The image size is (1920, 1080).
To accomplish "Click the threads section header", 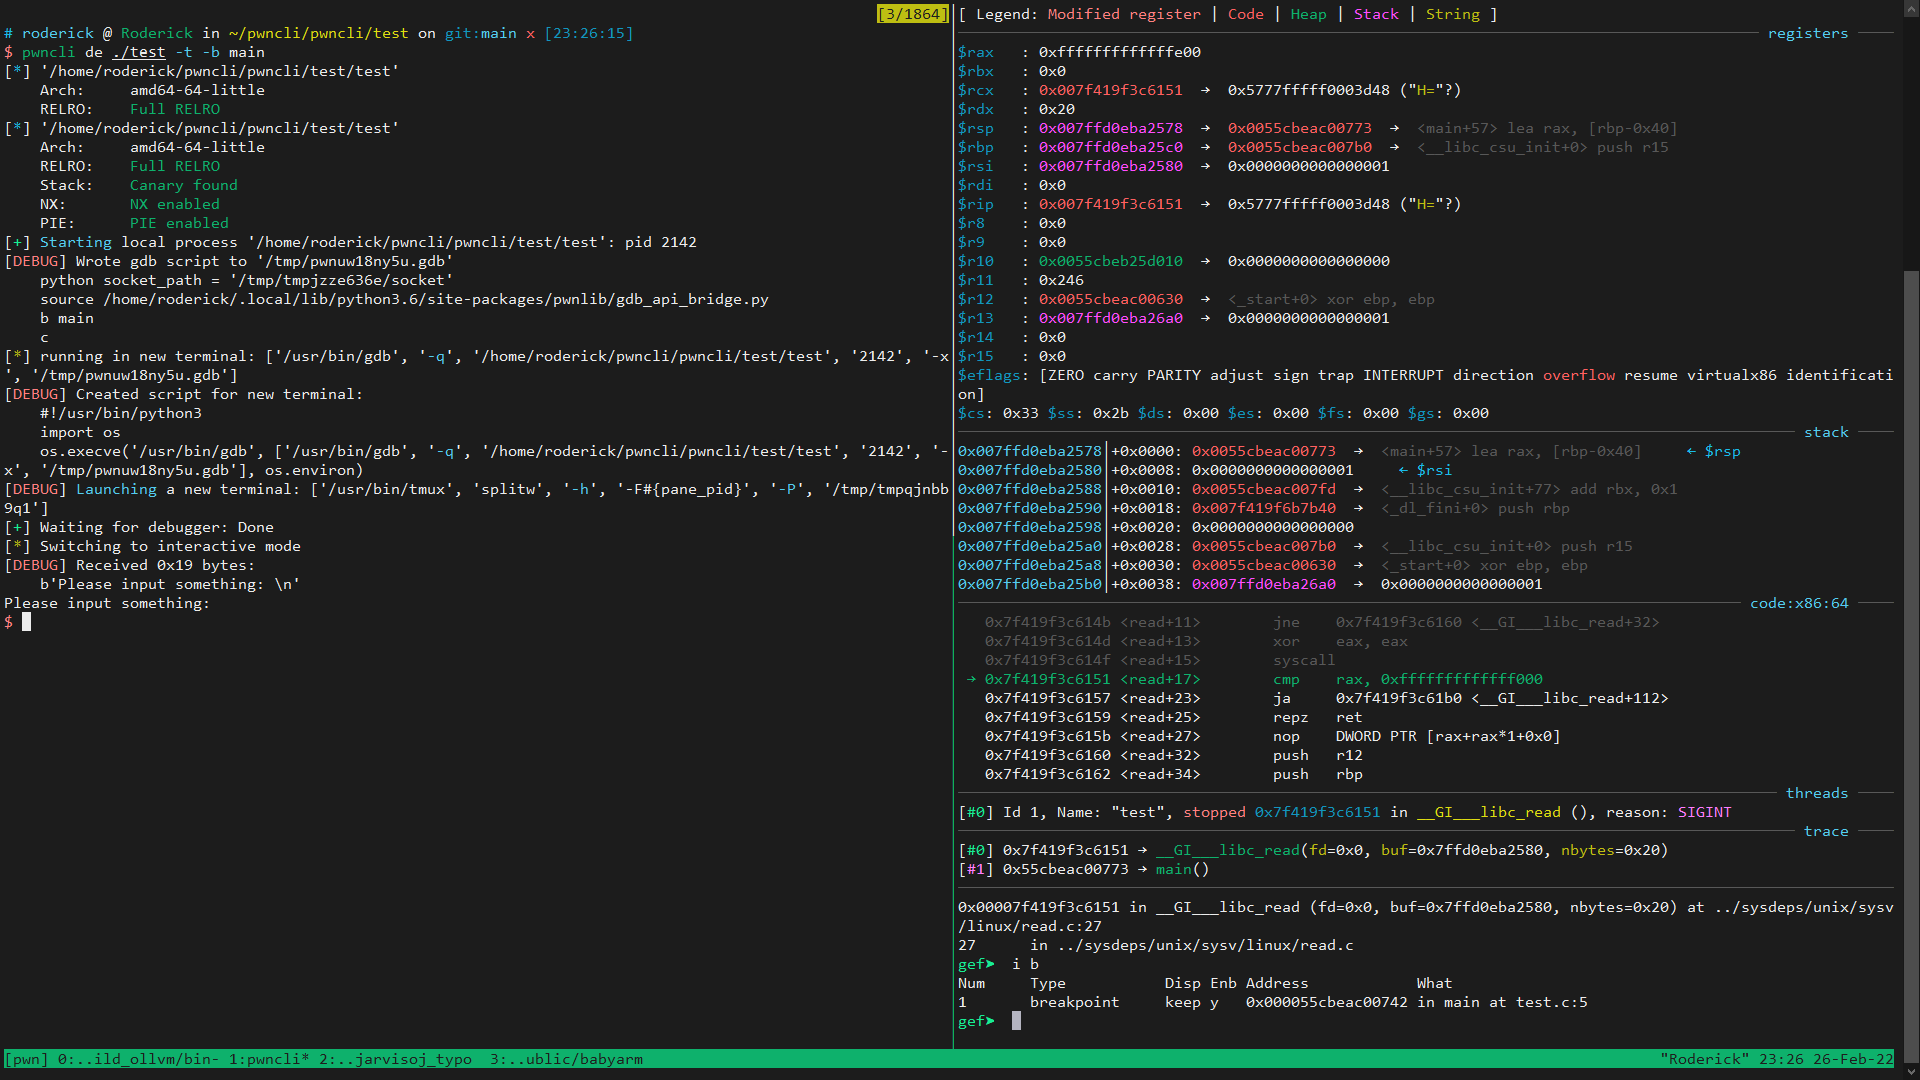I will point(1816,793).
